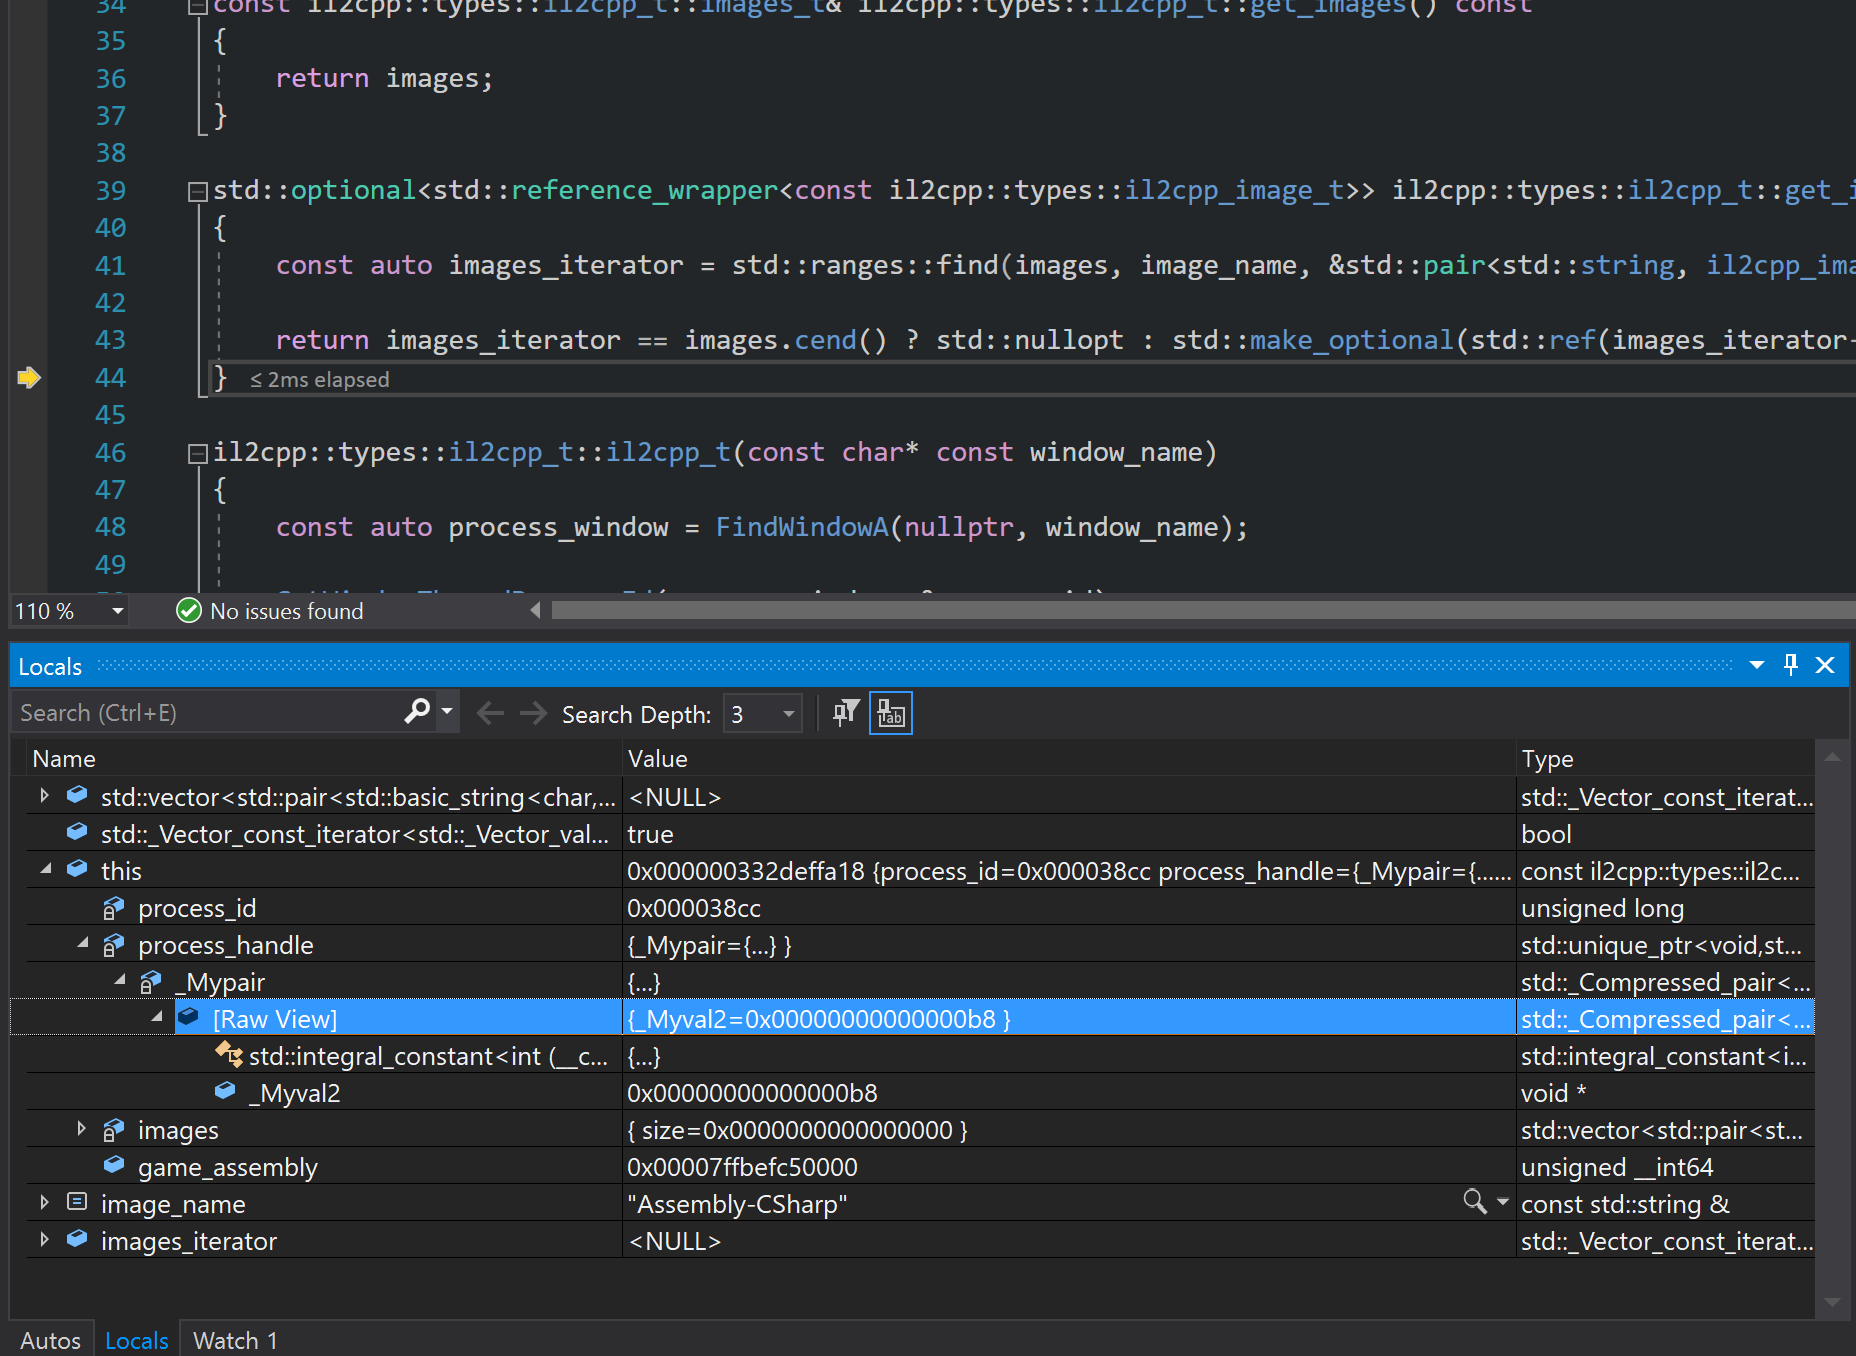This screenshot has height=1356, width=1856.
Task: Click the No issues found status indicator
Action: click(286, 611)
